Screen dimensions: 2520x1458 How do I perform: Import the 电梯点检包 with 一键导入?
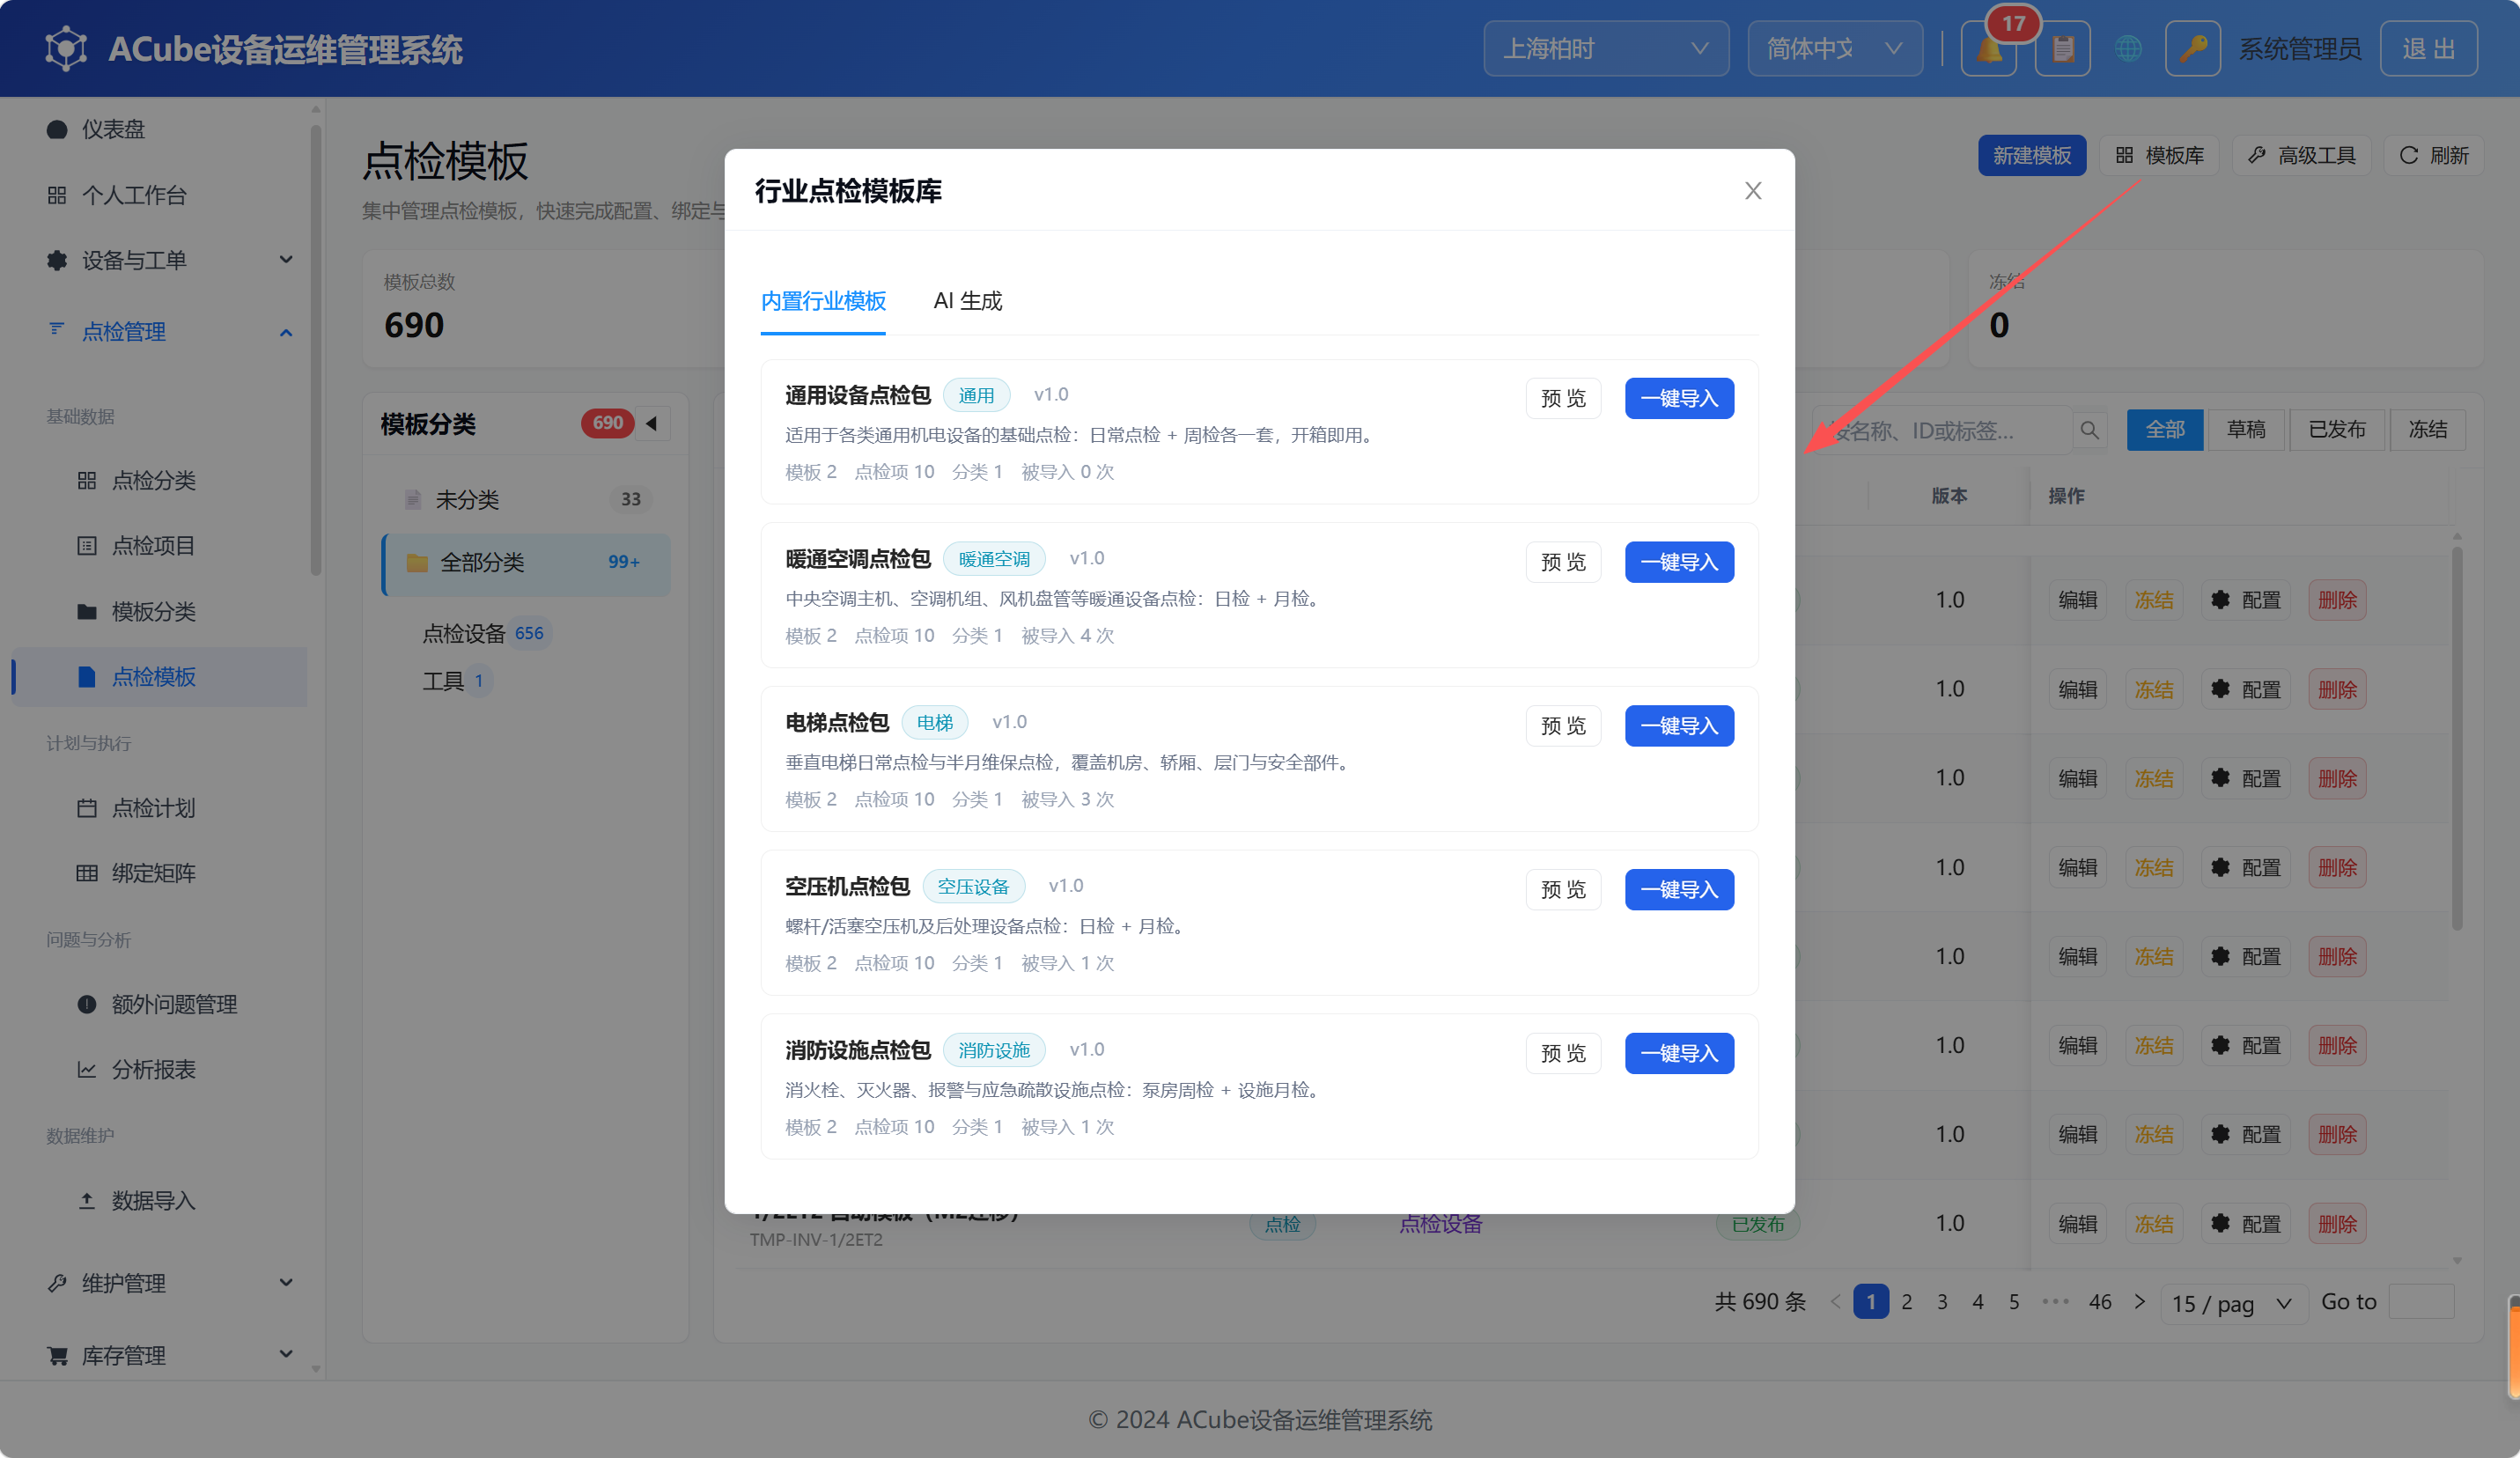pos(1679,726)
